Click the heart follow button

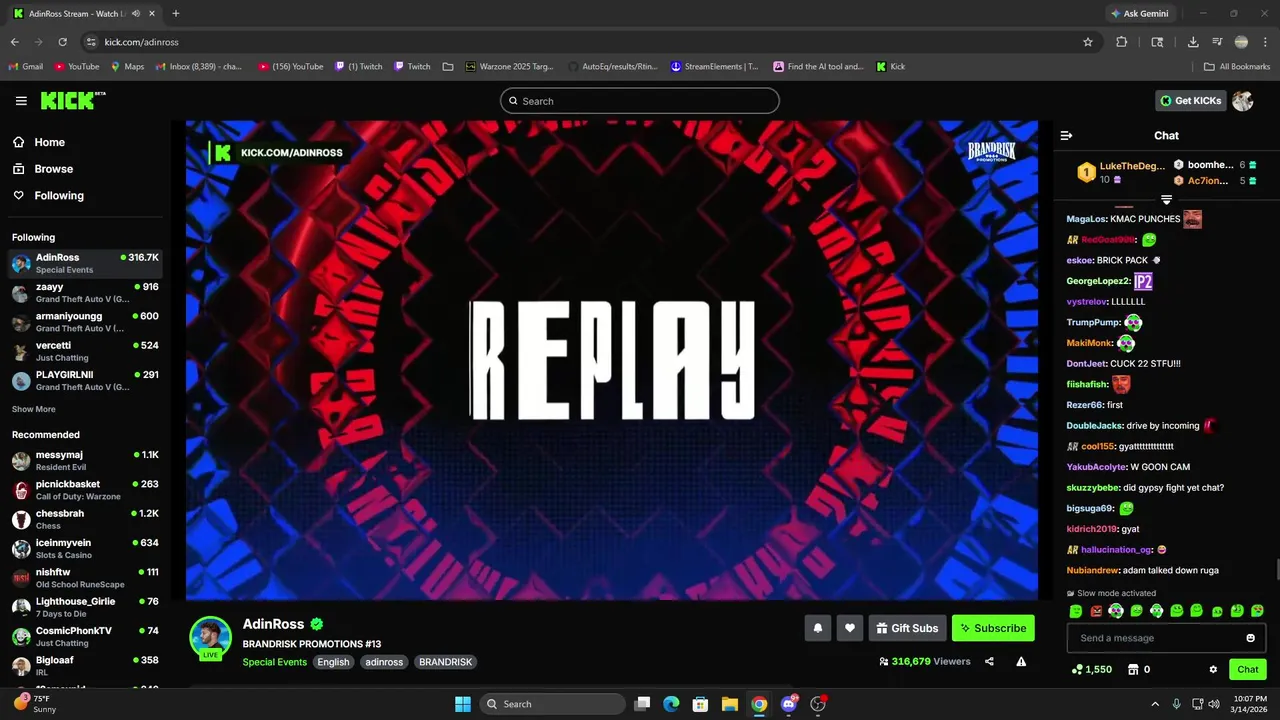(x=850, y=628)
